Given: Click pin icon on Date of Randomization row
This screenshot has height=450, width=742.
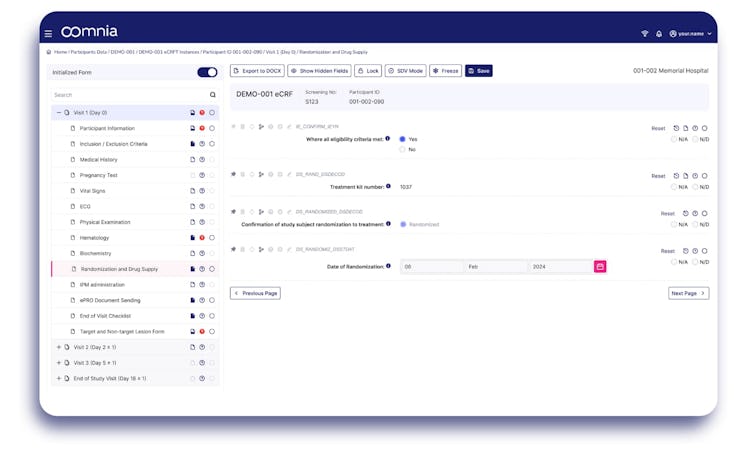Looking at the screenshot, I should (x=233, y=249).
